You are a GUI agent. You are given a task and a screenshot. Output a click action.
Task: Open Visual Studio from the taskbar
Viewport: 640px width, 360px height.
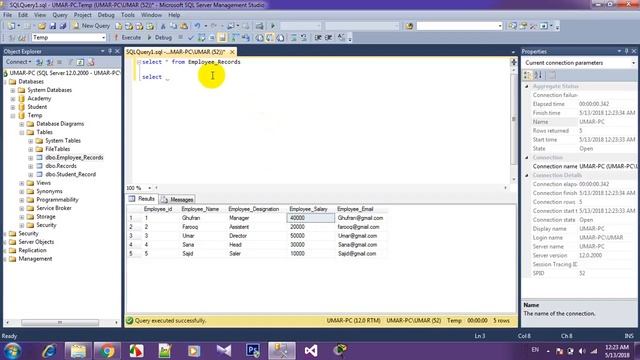[x=311, y=351]
